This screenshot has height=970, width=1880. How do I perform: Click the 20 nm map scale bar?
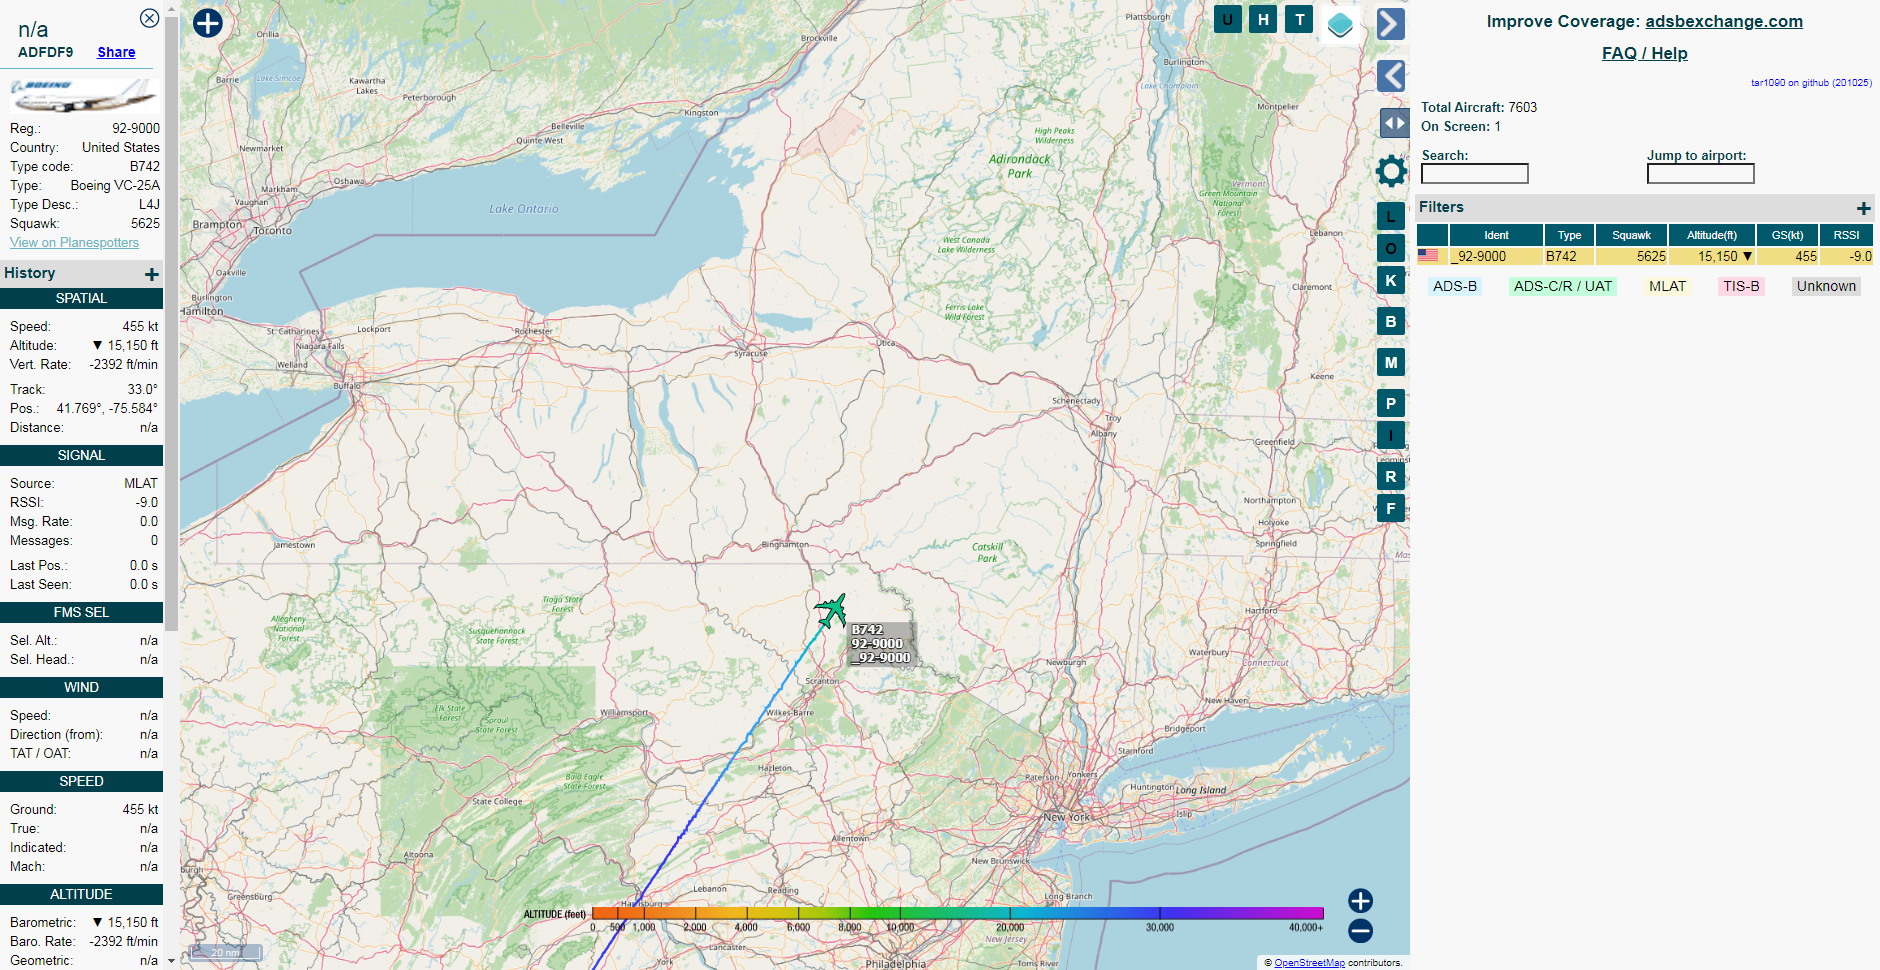coord(225,952)
